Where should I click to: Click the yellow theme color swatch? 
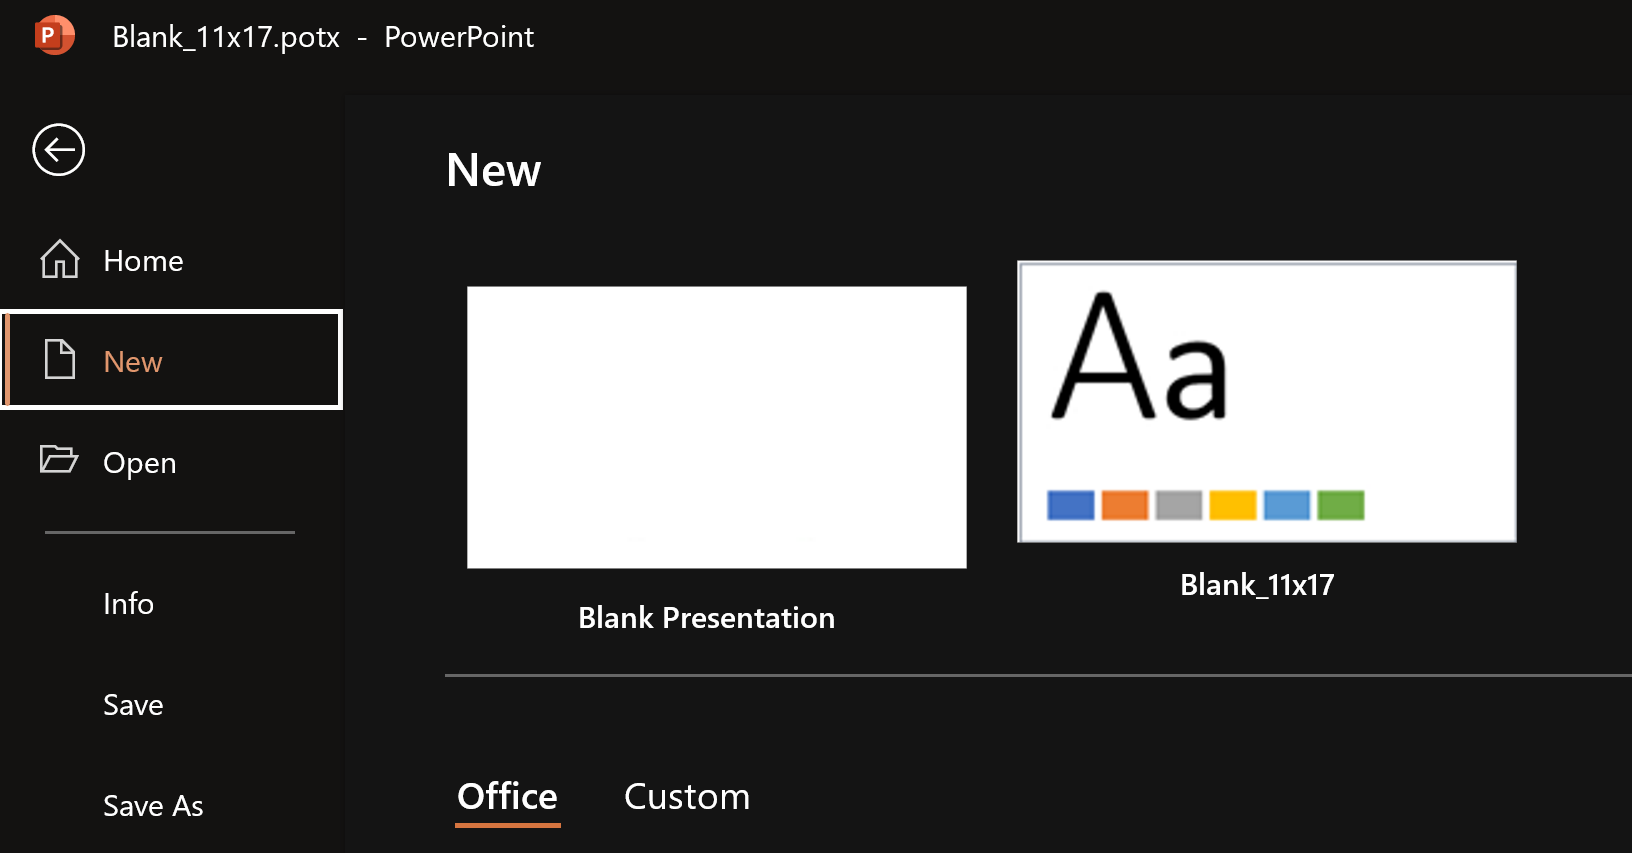pyautogui.click(x=1233, y=505)
